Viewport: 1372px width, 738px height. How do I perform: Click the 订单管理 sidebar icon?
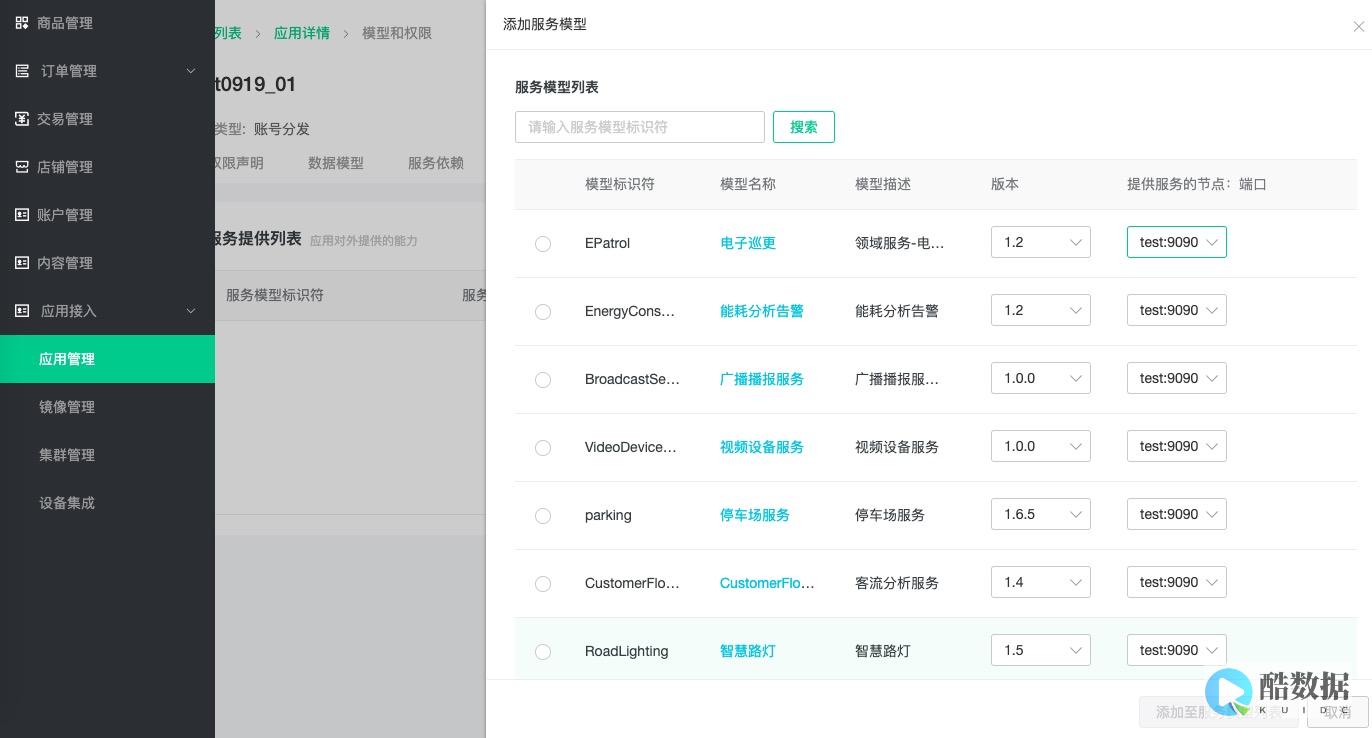click(x=22, y=71)
